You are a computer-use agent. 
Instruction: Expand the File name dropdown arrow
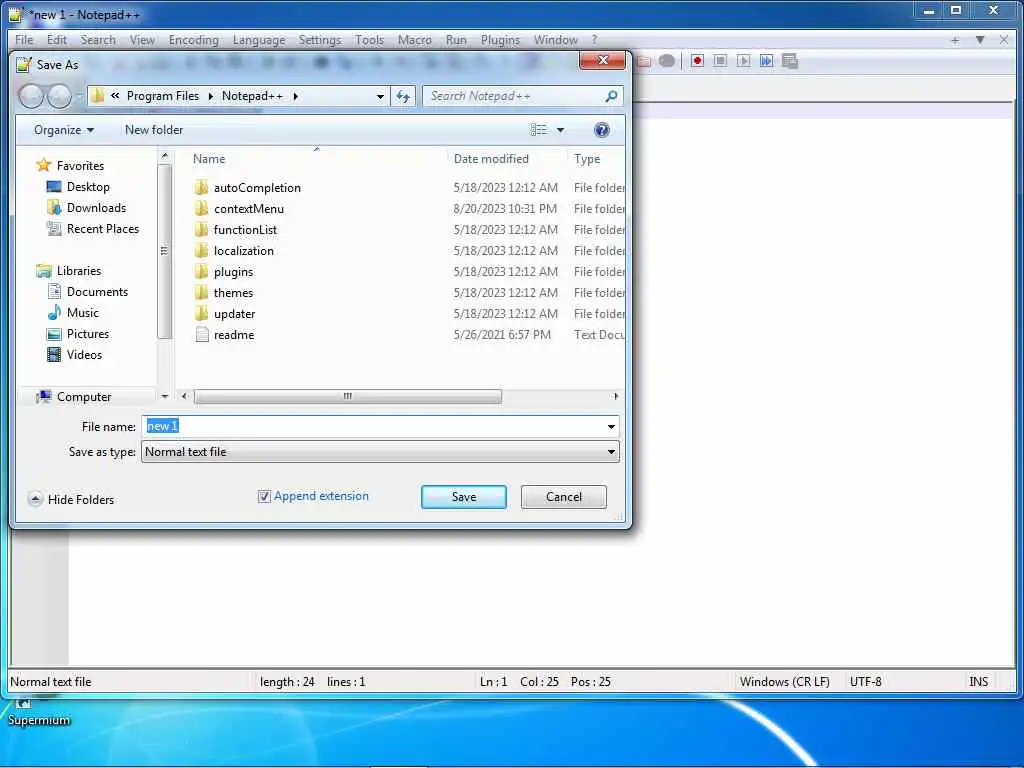pos(611,426)
